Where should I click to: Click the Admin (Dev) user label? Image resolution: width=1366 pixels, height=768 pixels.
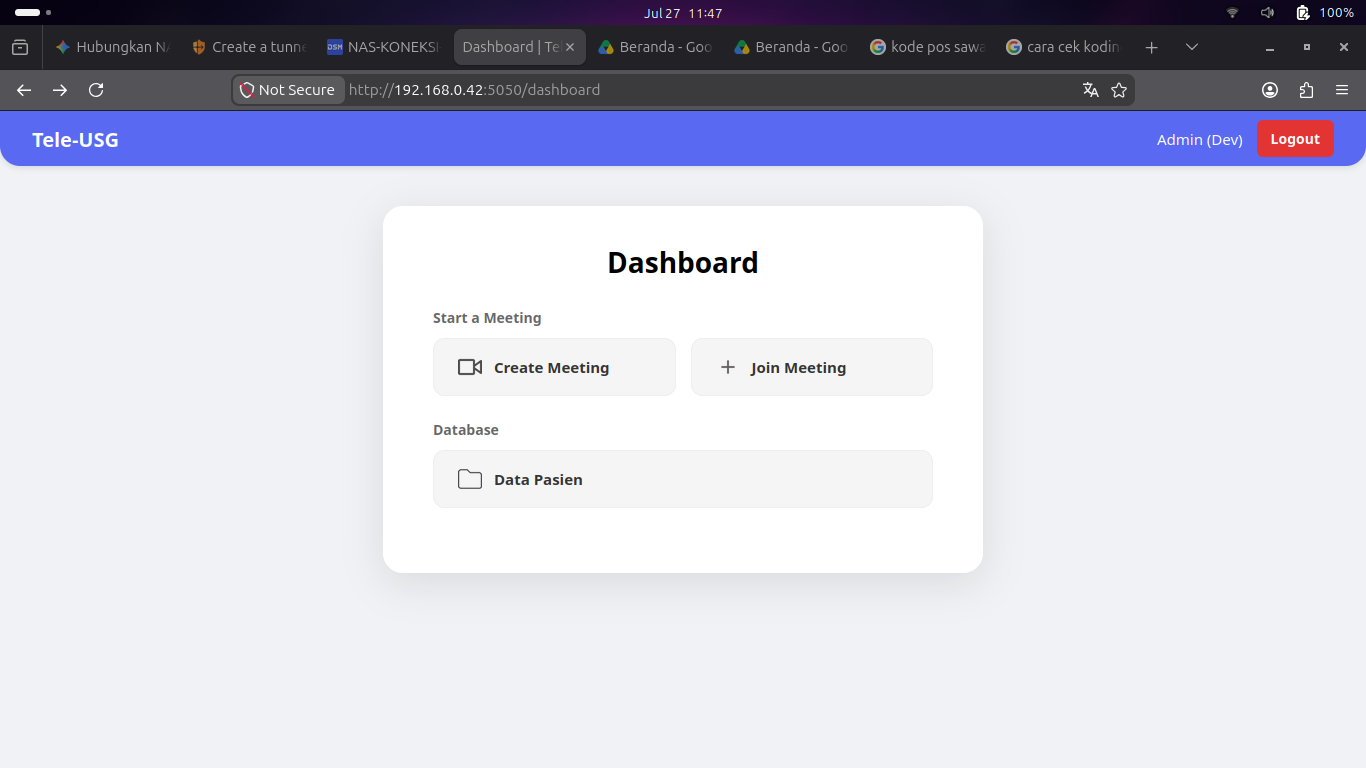1200,140
